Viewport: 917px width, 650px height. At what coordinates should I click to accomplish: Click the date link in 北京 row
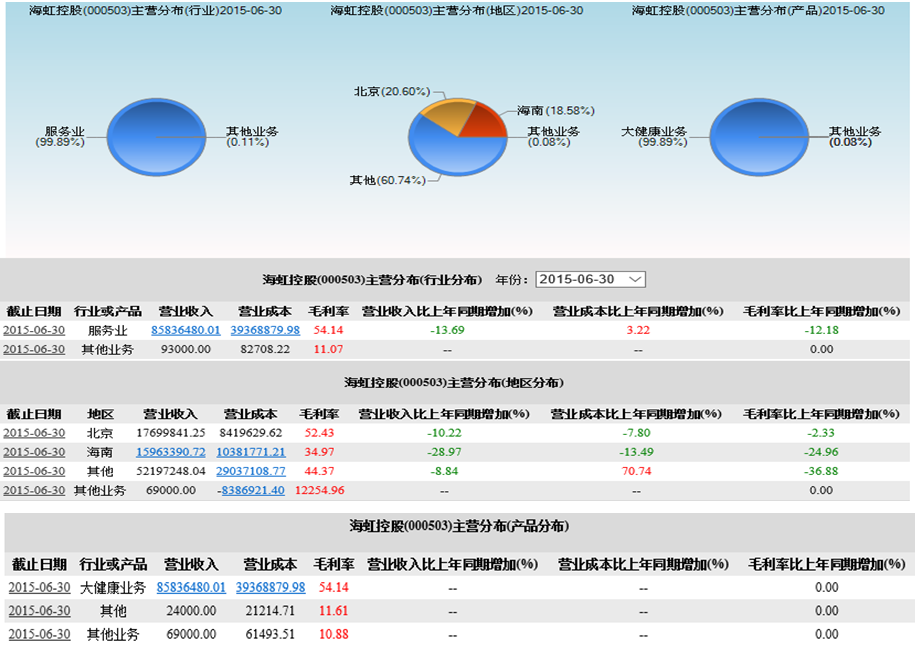point(34,433)
